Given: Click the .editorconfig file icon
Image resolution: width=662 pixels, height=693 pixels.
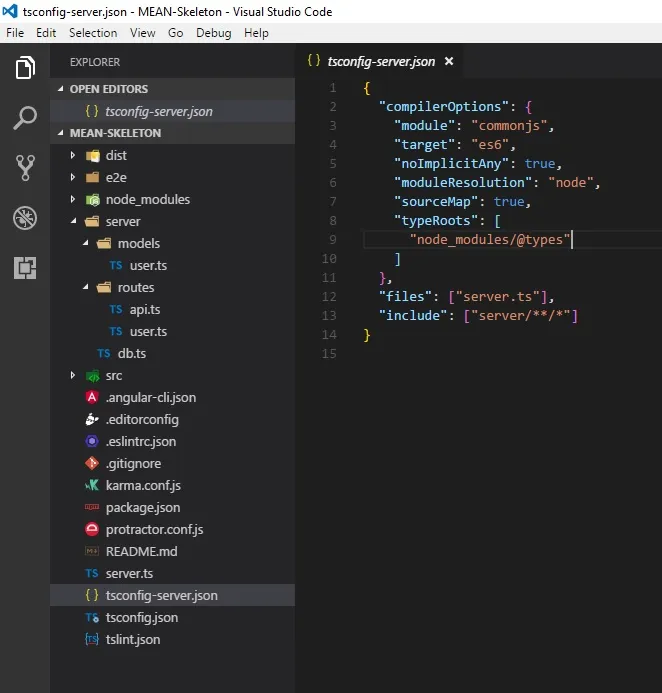Looking at the screenshot, I should point(92,419).
